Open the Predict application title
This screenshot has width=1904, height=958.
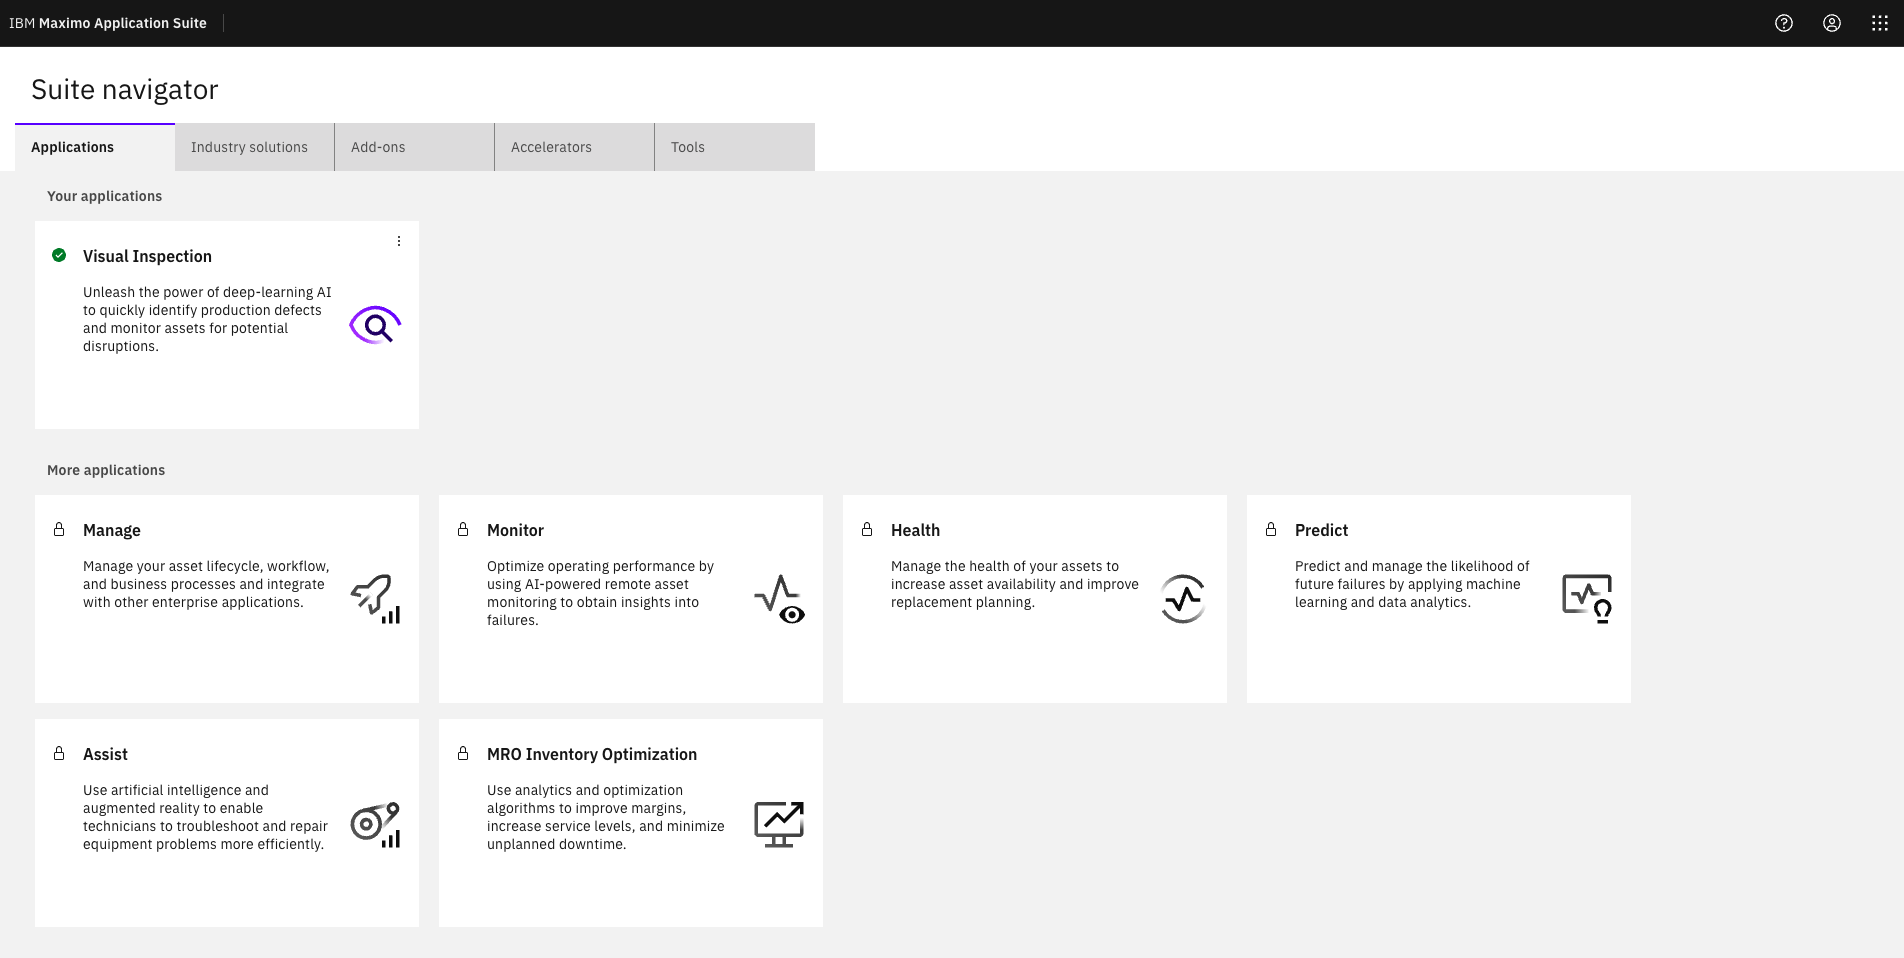point(1321,530)
